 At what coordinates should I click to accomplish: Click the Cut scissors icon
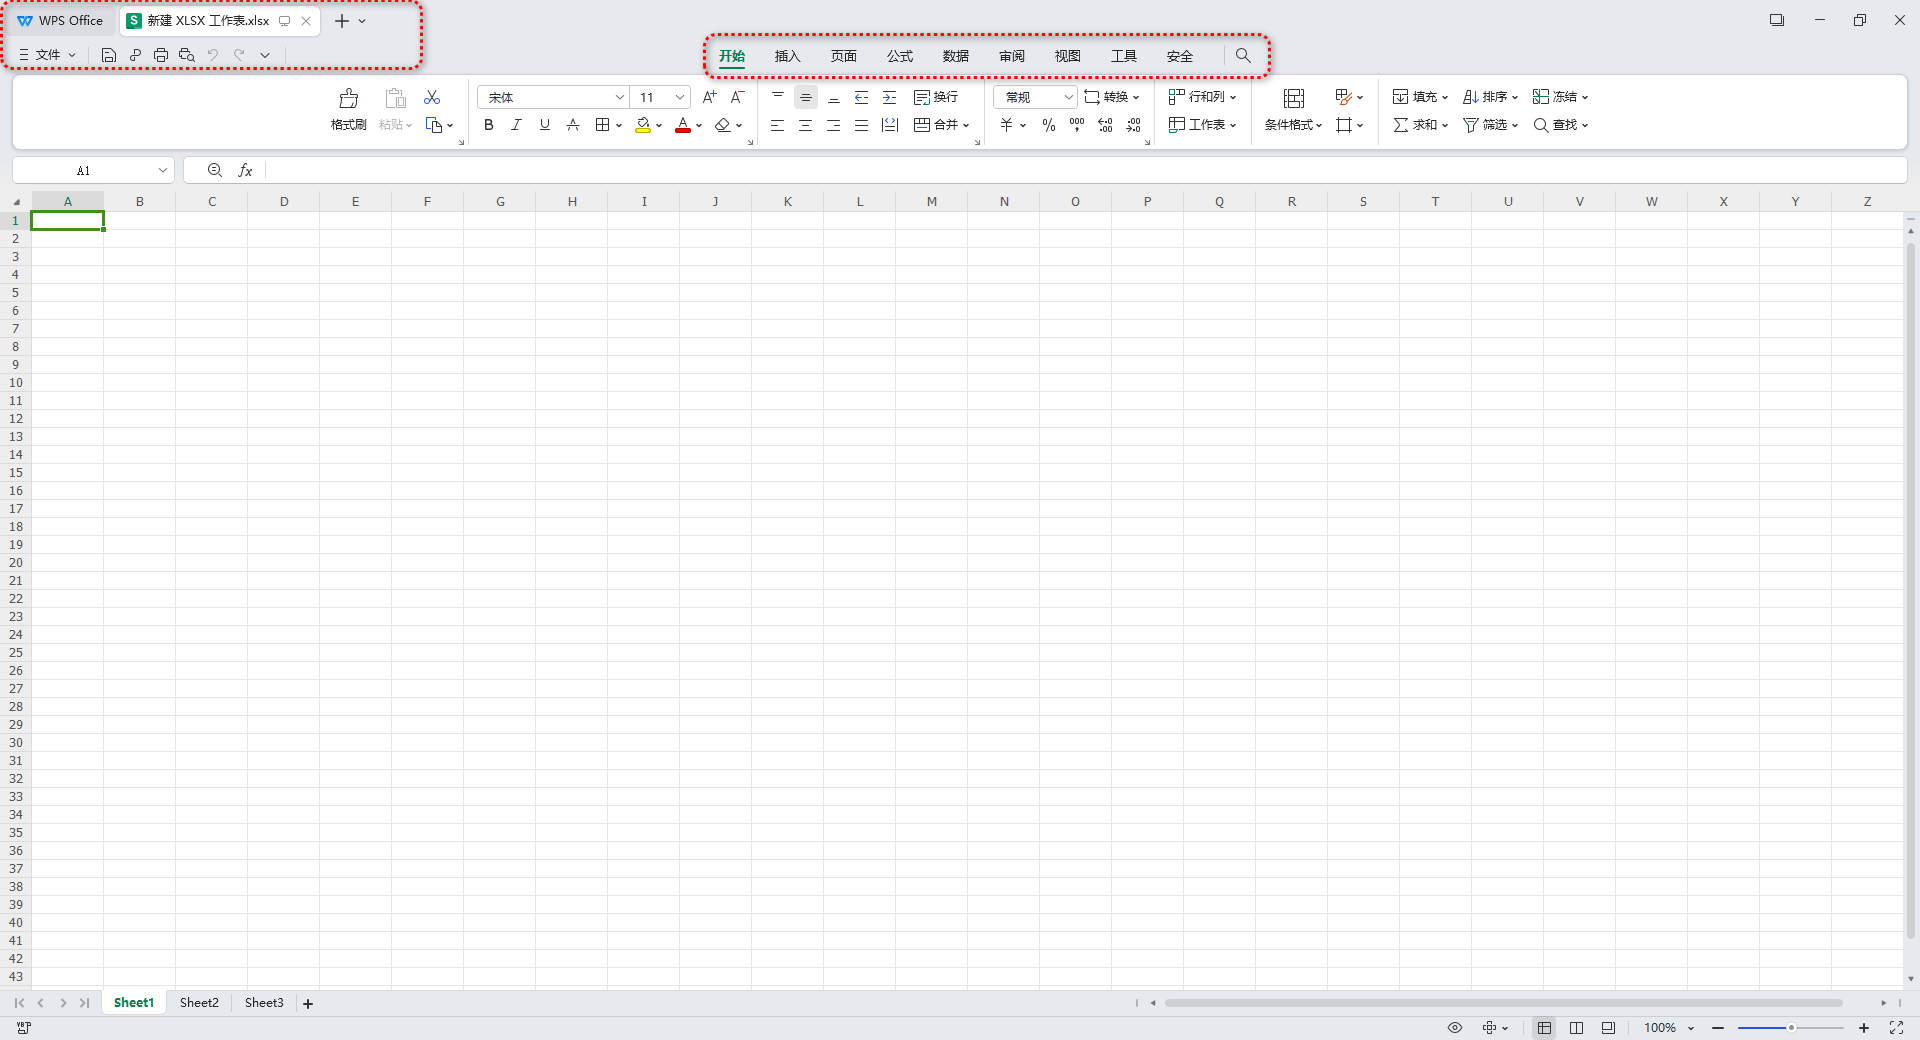432,97
